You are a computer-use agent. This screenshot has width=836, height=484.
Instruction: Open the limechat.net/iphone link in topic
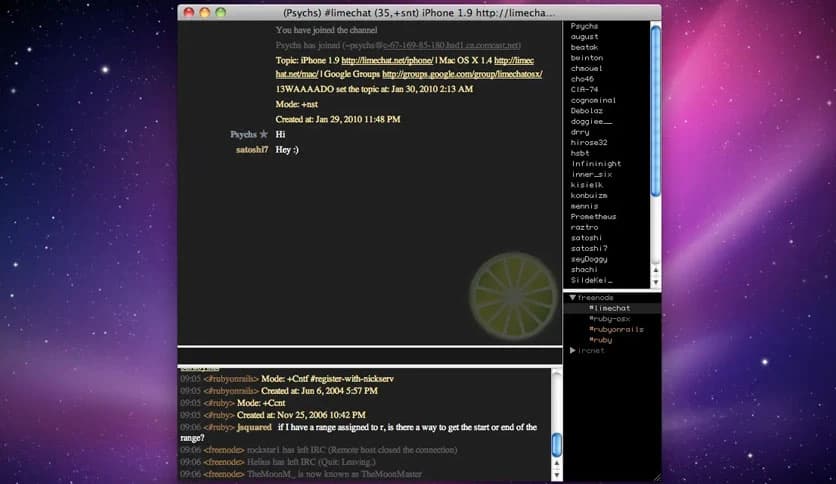pyautogui.click(x=387, y=60)
